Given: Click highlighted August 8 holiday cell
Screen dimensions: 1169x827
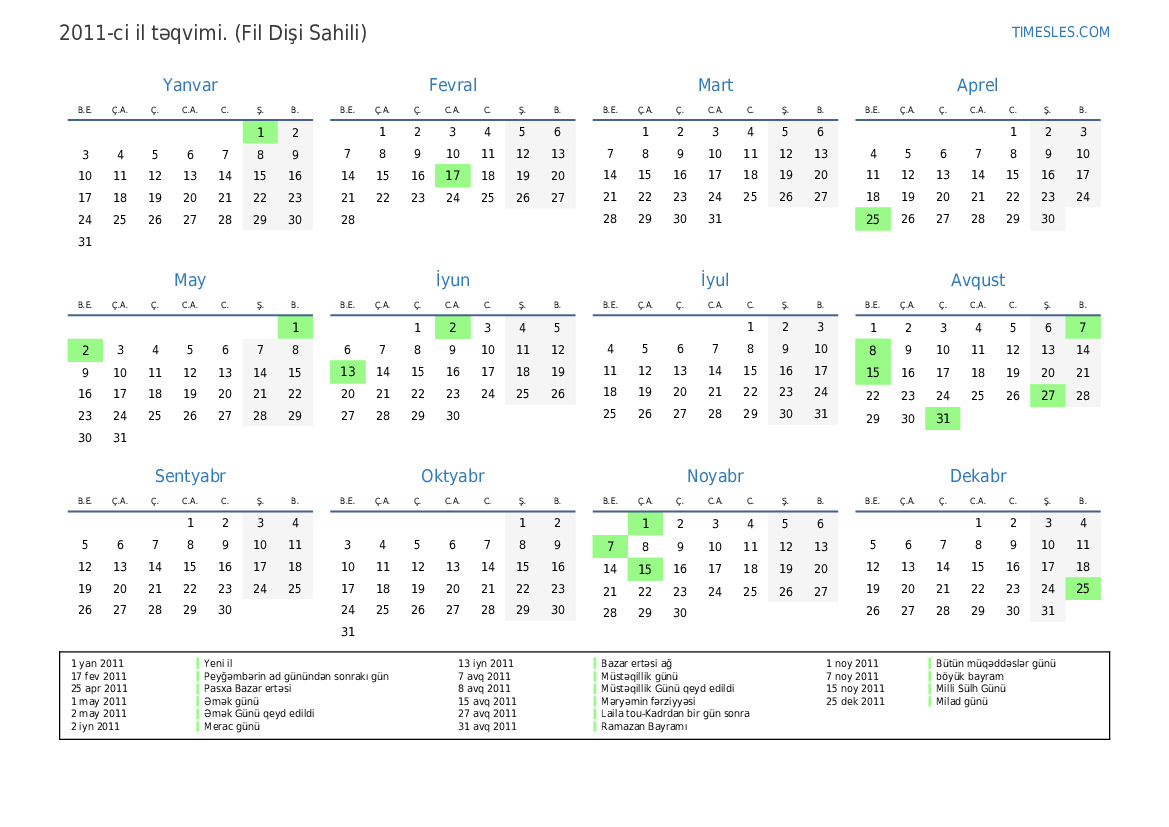Looking at the screenshot, I should [x=873, y=350].
